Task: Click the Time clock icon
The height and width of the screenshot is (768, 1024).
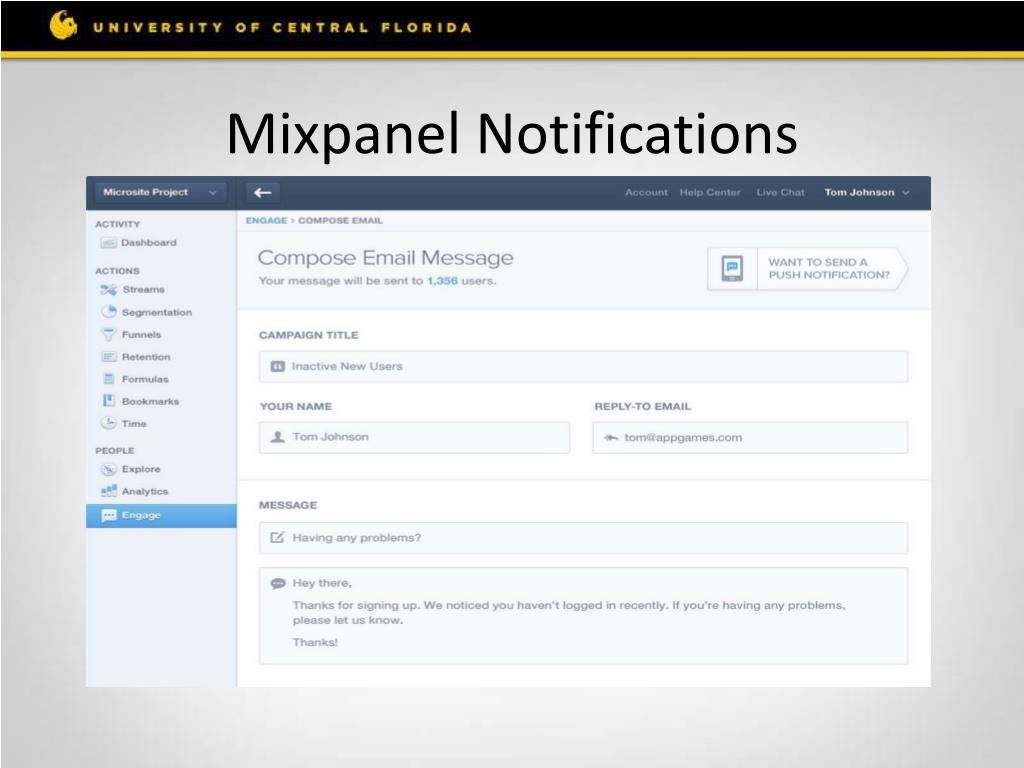Action: click(x=108, y=423)
